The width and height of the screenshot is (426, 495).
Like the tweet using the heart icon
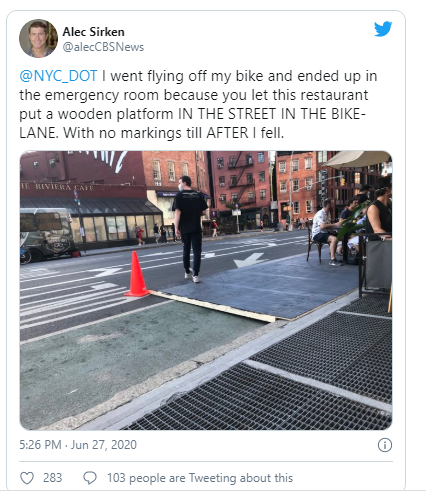point(27,478)
